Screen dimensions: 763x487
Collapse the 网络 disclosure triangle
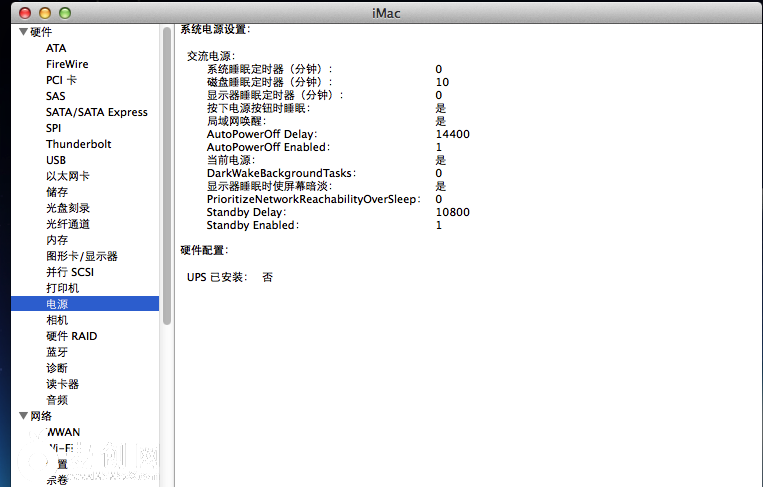click(x=23, y=416)
